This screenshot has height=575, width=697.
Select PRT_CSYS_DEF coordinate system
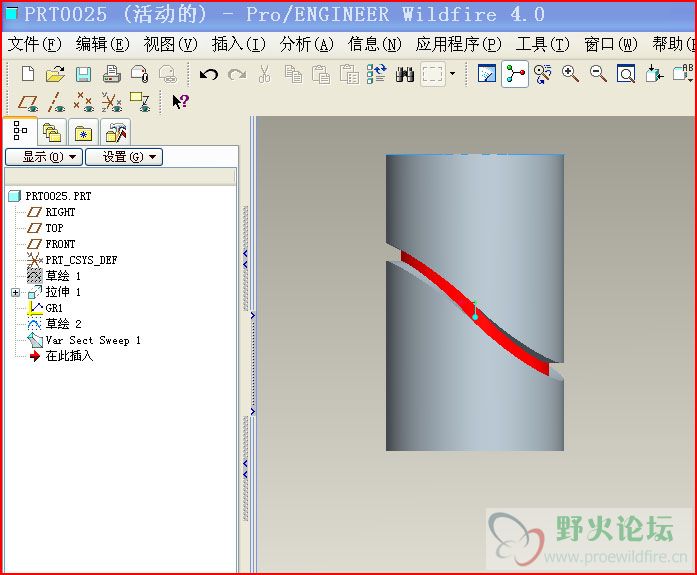81,260
